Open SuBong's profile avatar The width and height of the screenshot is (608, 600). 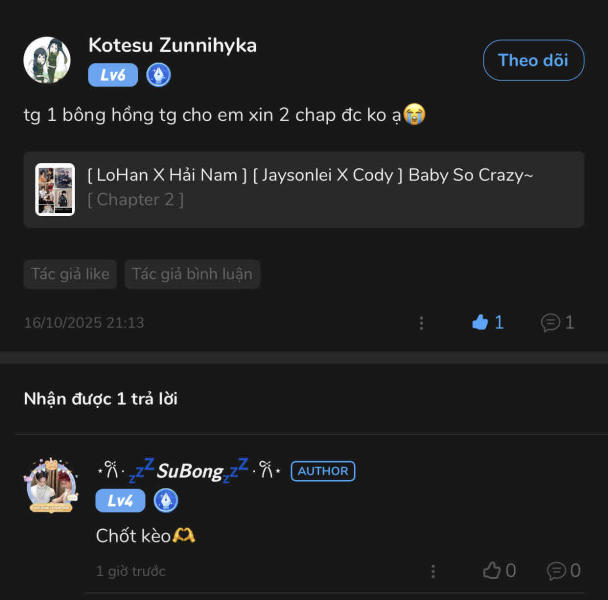pyautogui.click(x=51, y=486)
